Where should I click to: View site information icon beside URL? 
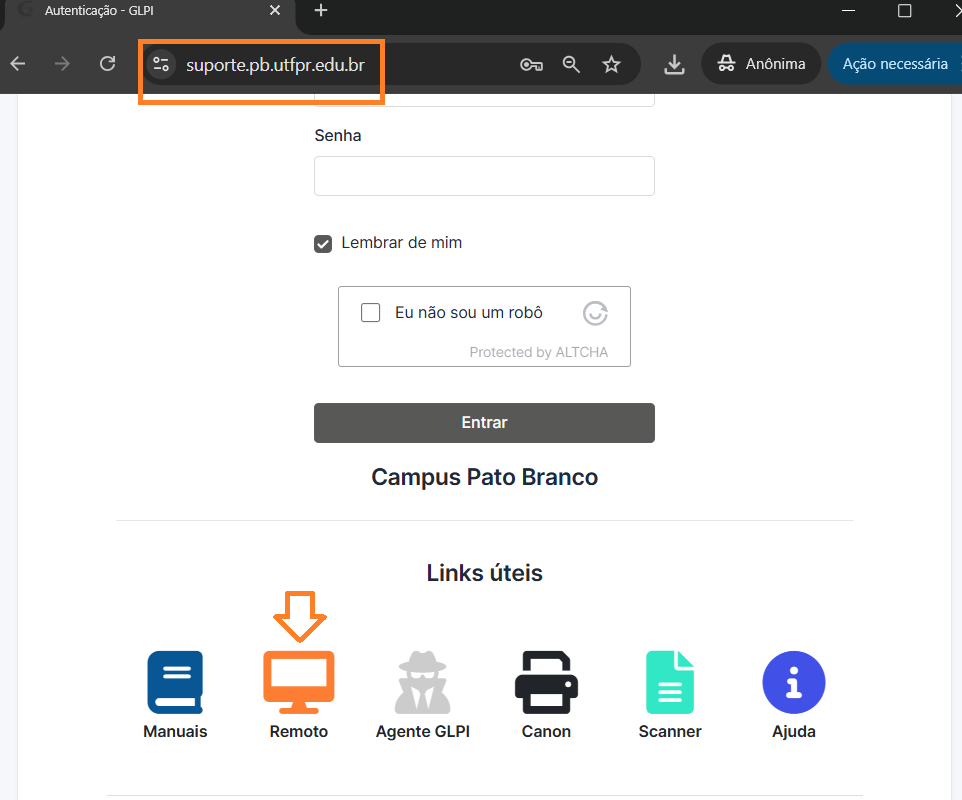pos(161,64)
